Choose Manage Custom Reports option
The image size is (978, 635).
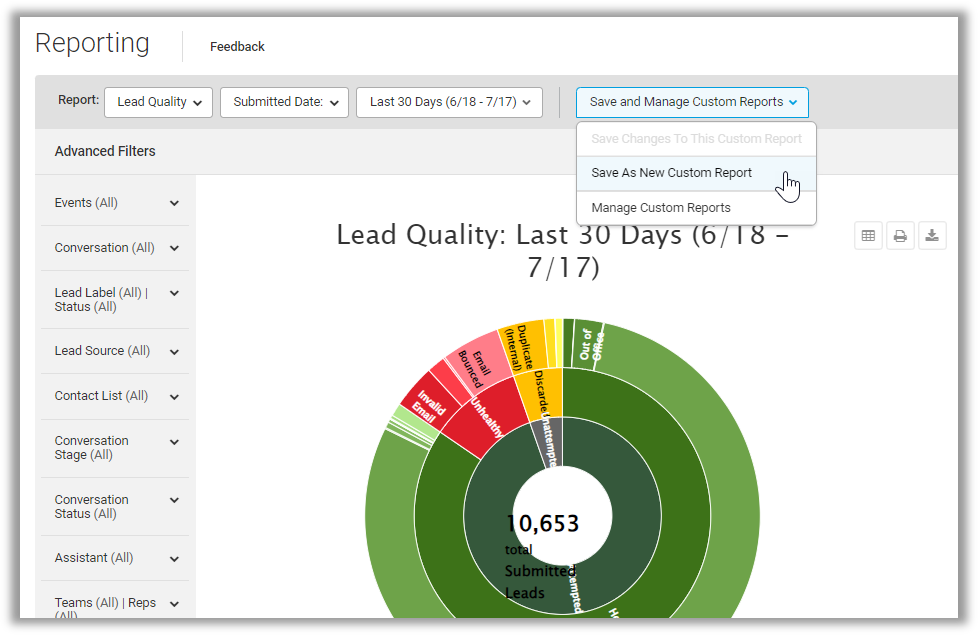pyautogui.click(x=661, y=208)
